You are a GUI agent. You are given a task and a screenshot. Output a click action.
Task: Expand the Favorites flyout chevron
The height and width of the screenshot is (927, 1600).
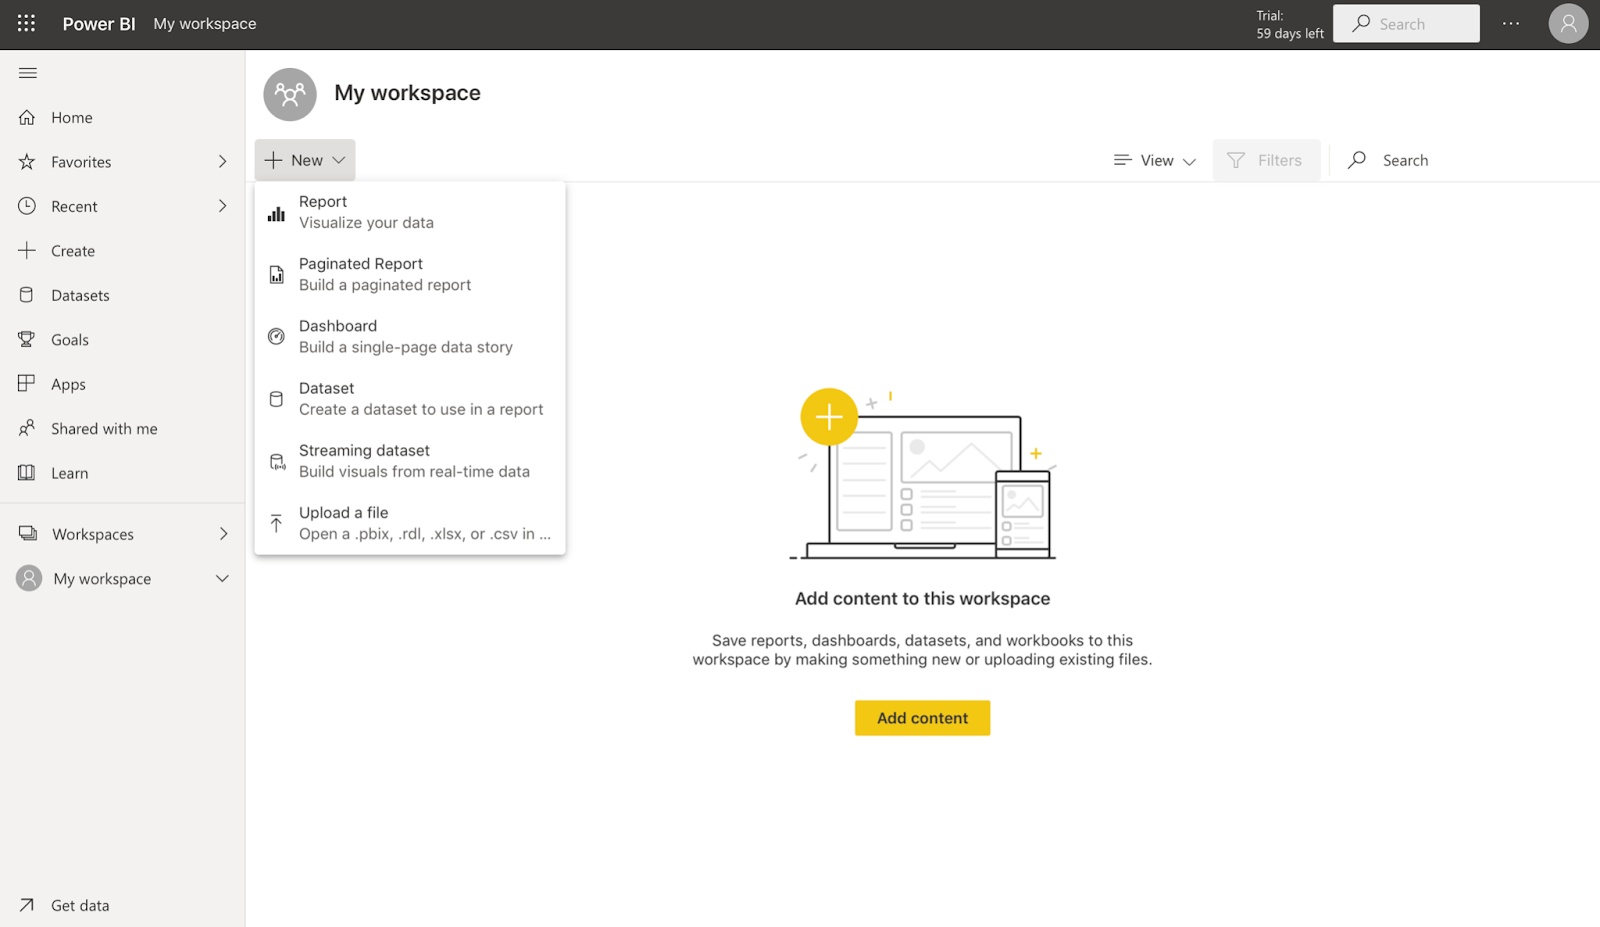tap(222, 162)
